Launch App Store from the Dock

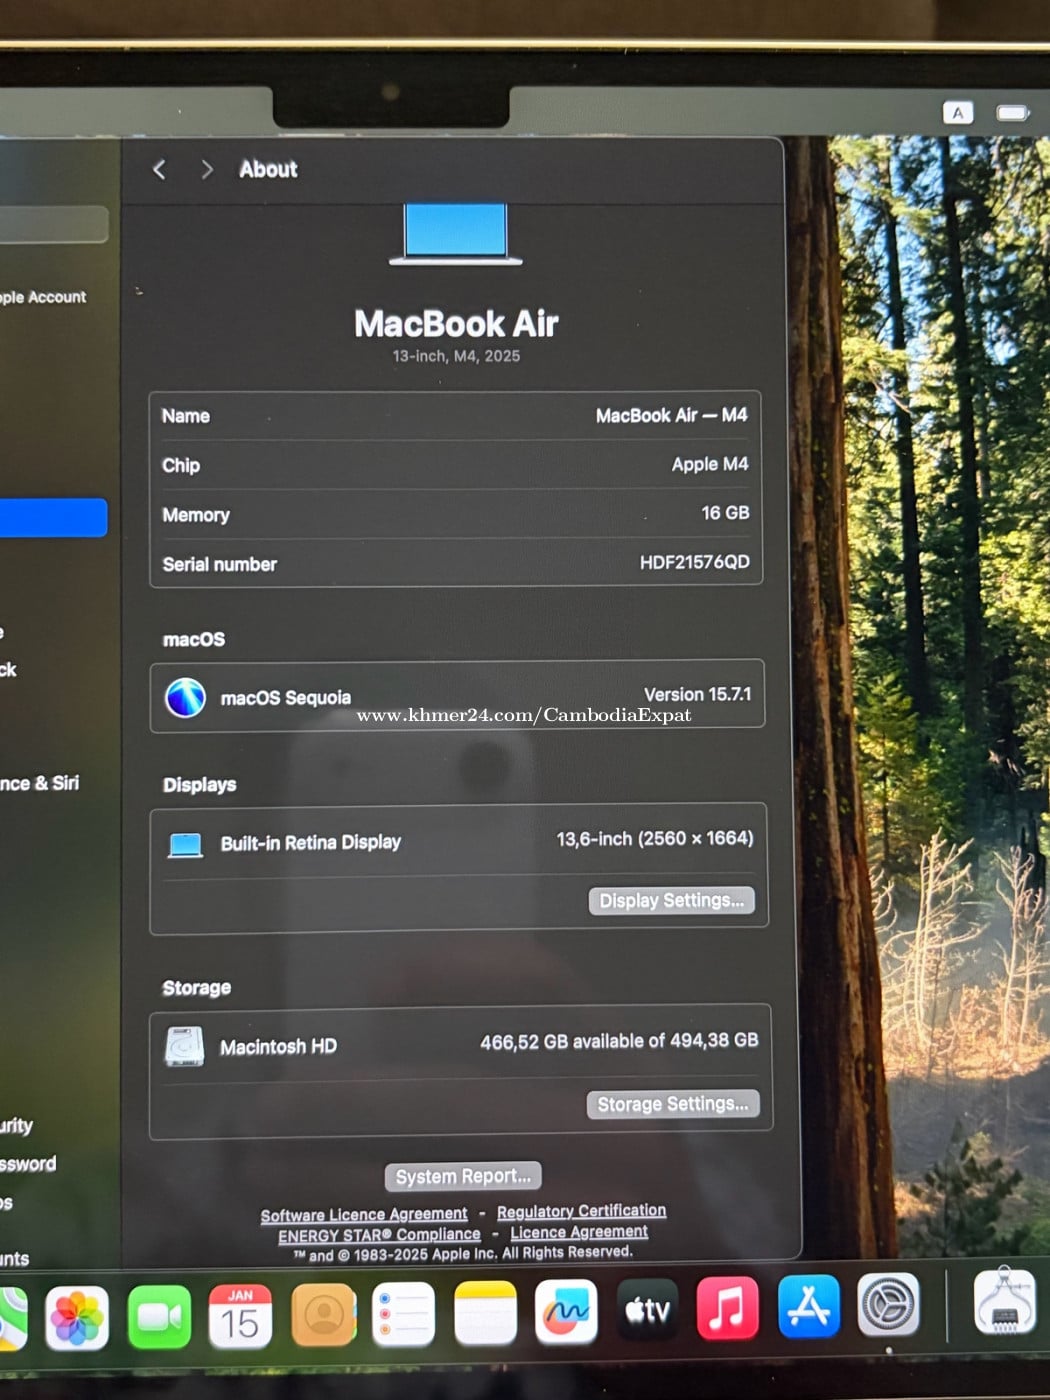pos(808,1306)
